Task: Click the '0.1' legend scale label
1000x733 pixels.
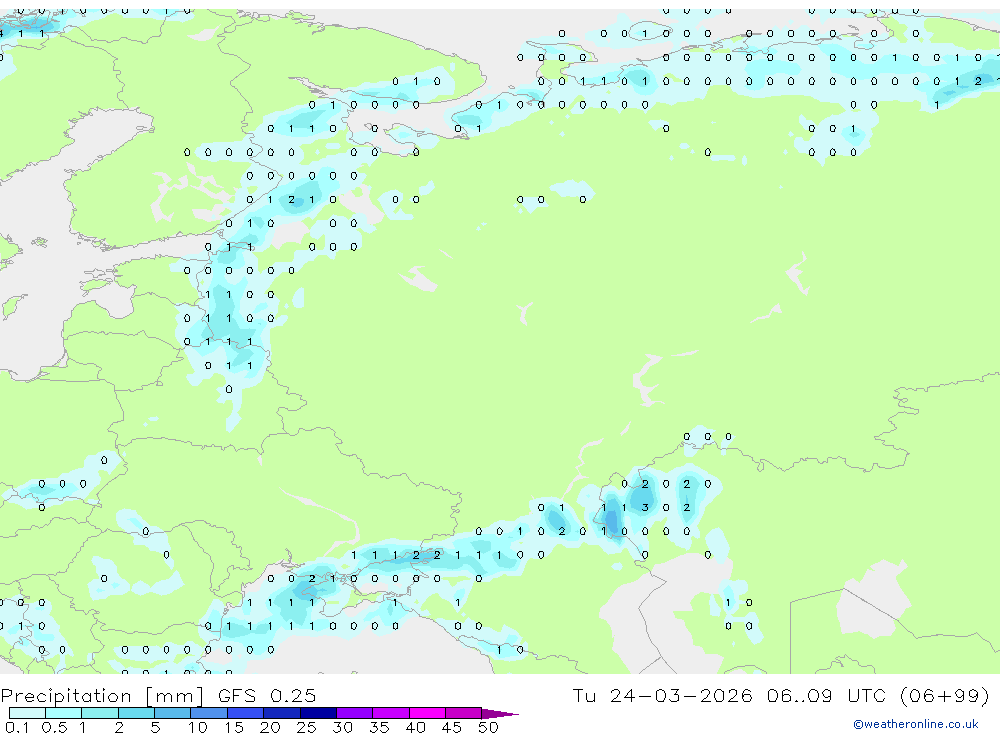Action: [17, 727]
